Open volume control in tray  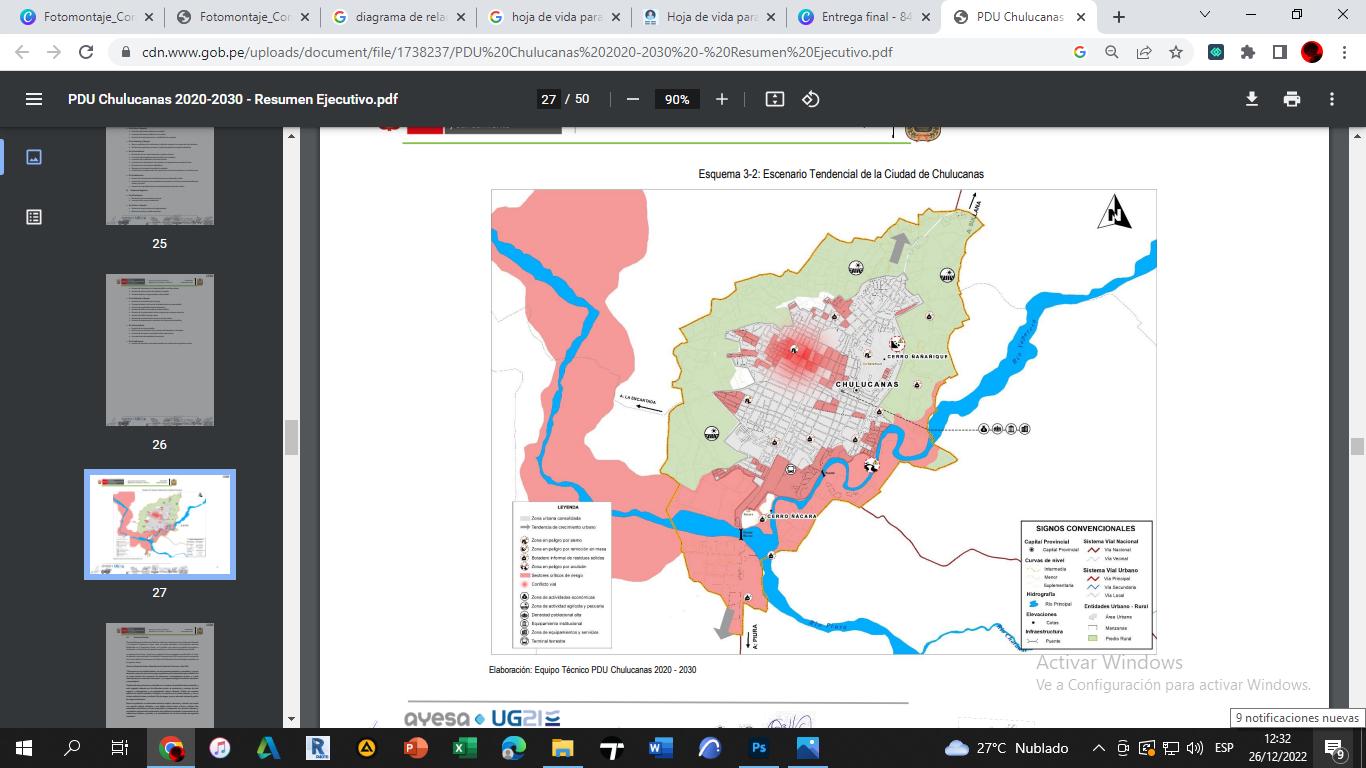(1195, 748)
